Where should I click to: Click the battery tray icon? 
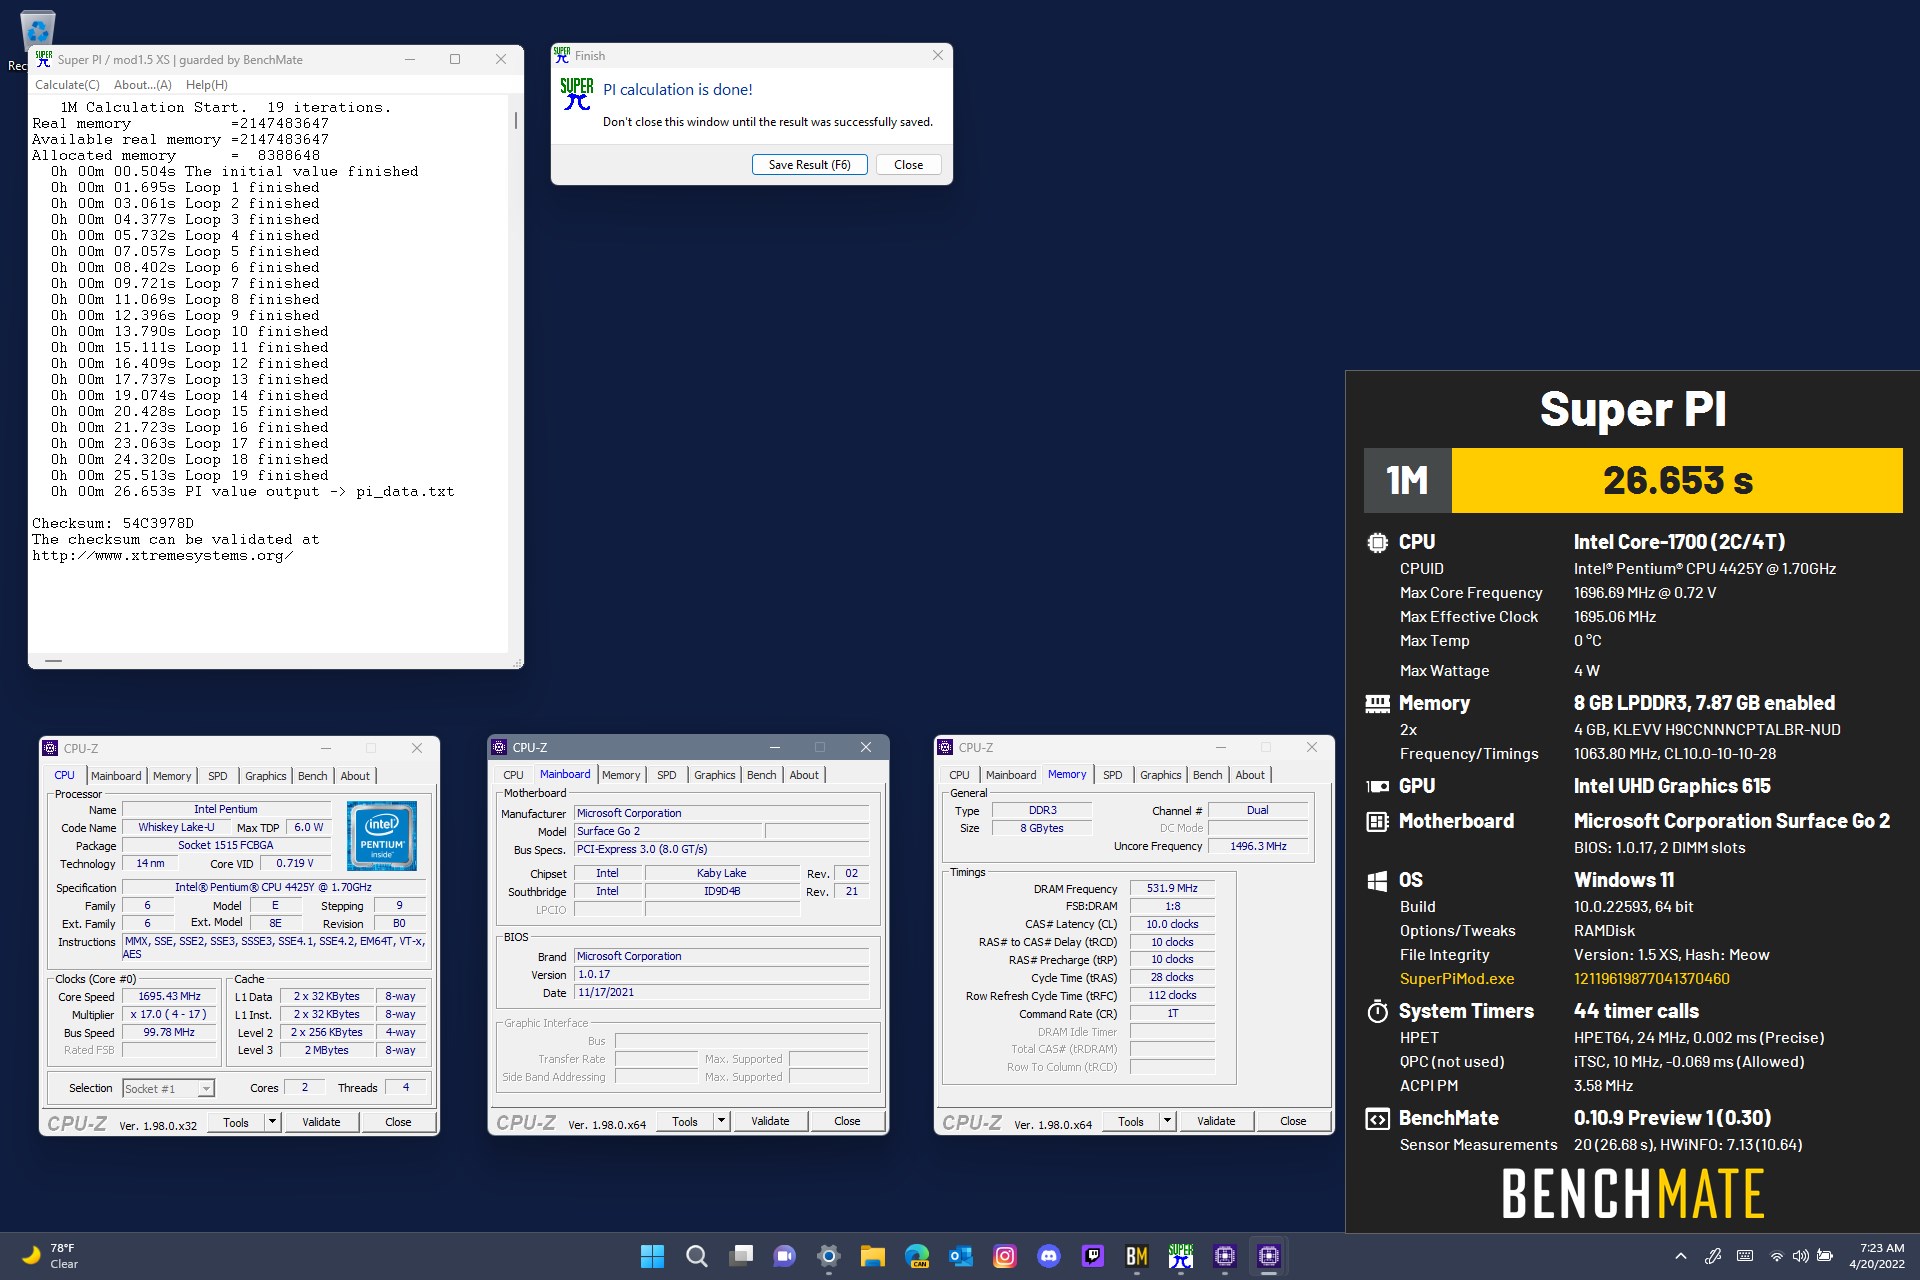point(1825,1256)
